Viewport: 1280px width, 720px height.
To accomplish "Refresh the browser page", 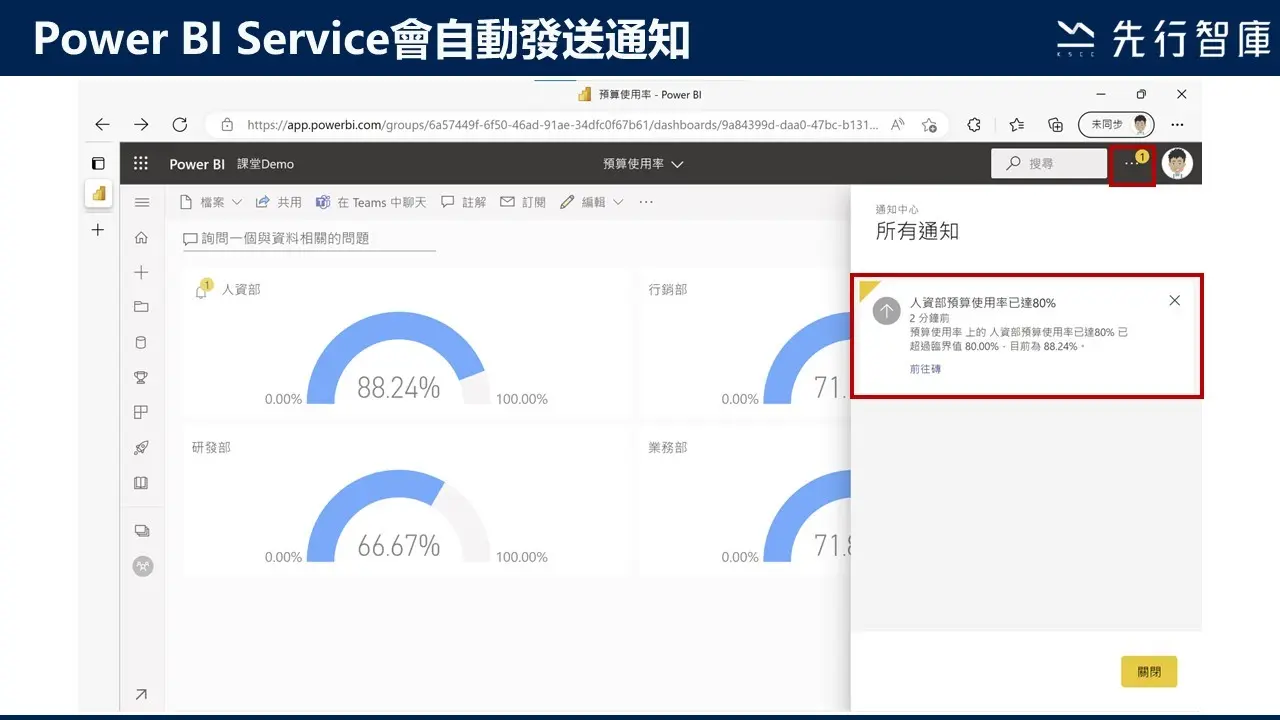I will pyautogui.click(x=180, y=125).
